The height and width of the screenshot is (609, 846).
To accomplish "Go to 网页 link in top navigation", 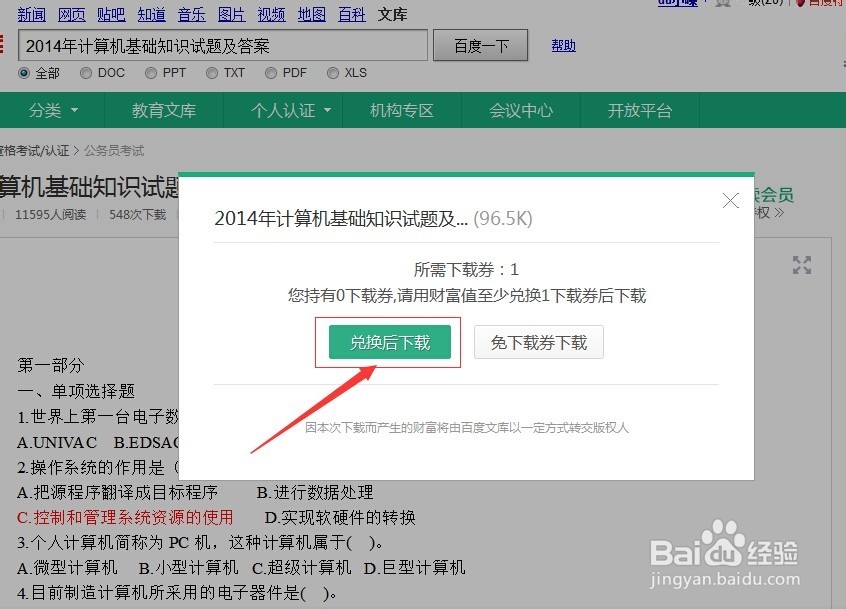I will [72, 15].
